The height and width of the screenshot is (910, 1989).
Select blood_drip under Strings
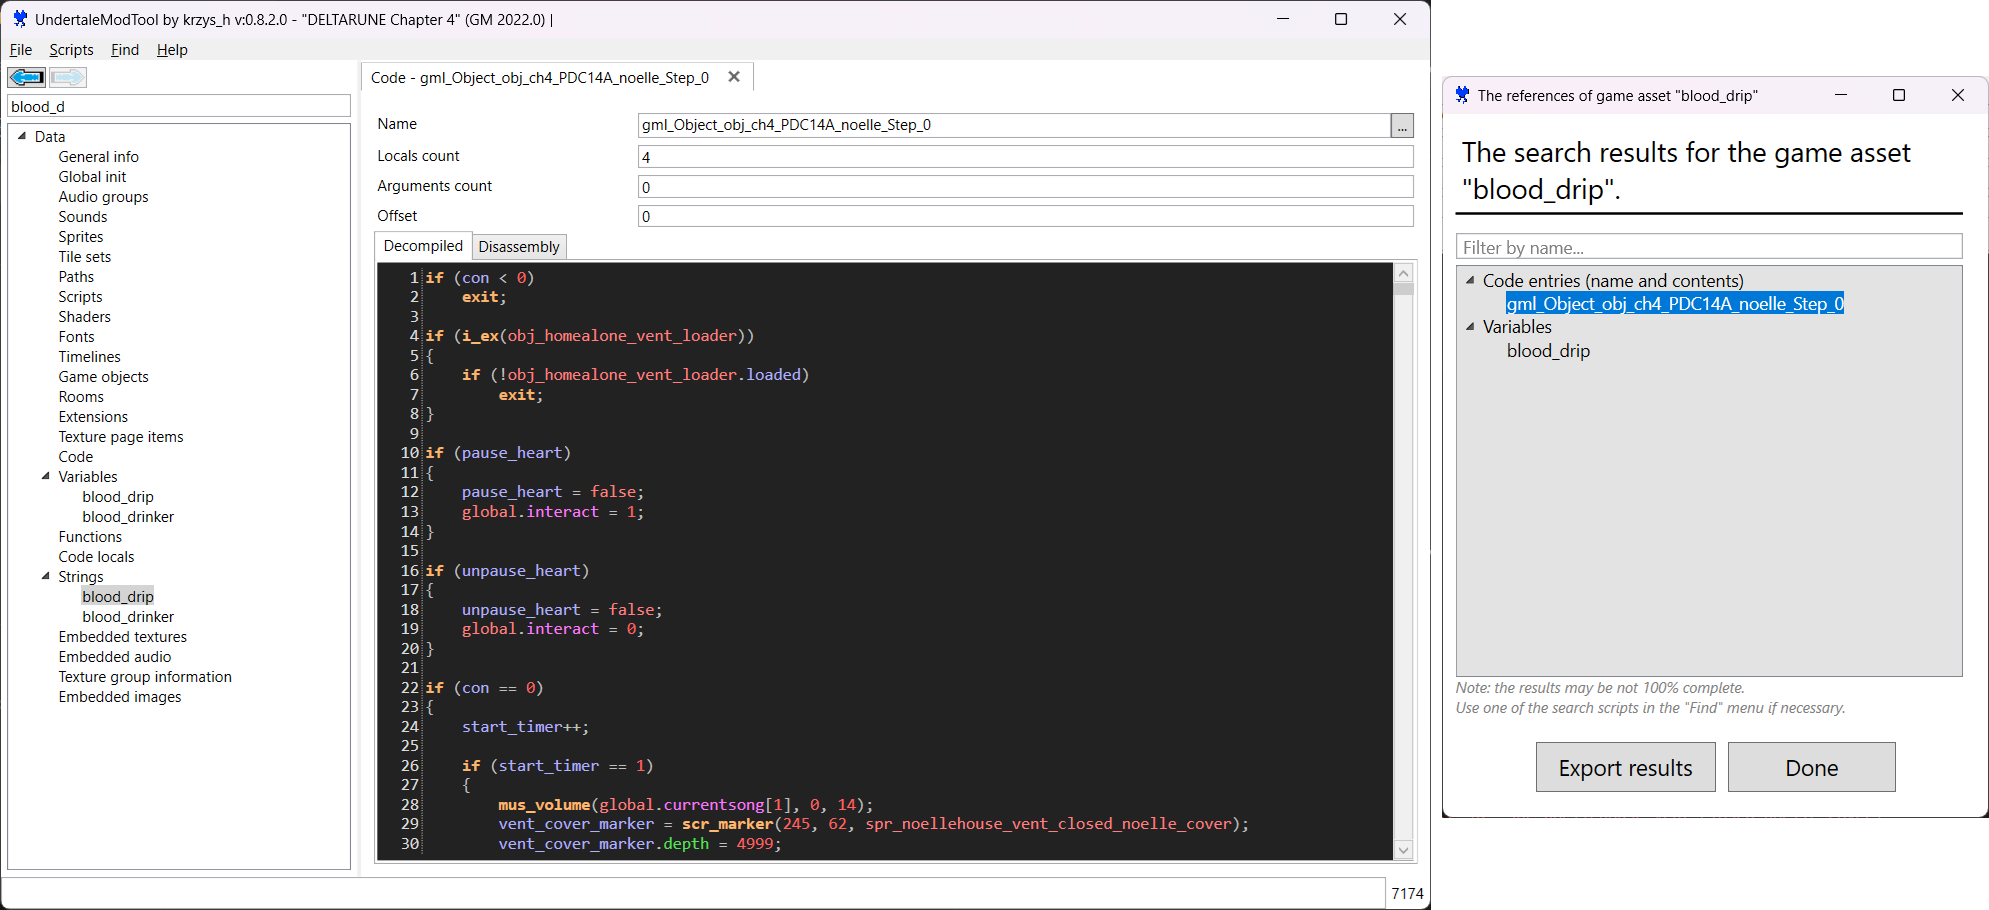pos(118,597)
